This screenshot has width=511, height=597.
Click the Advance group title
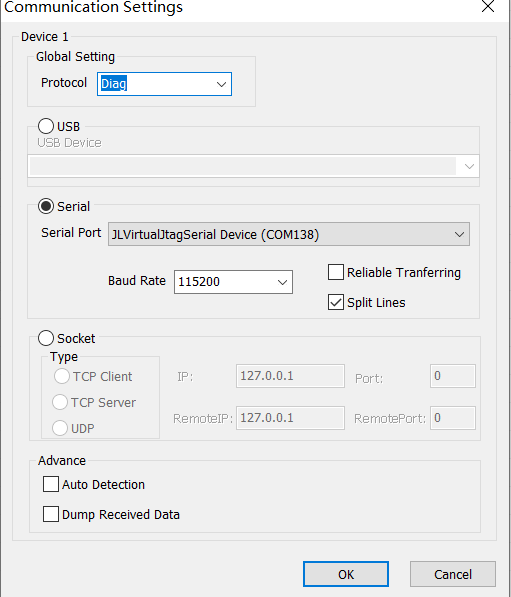point(62,461)
